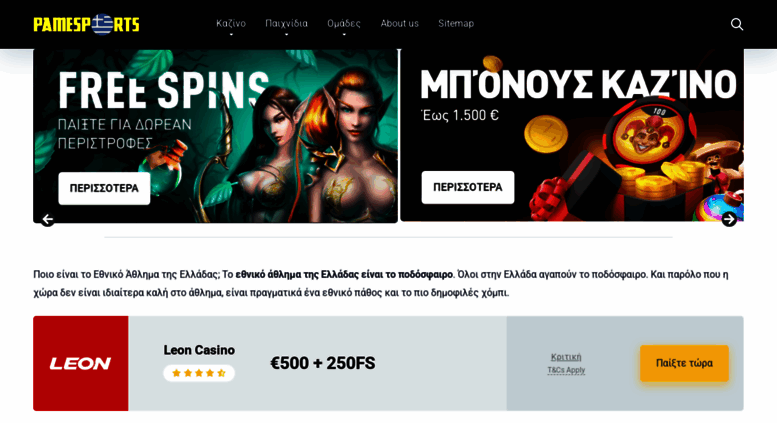Advance carousel with right arrow
This screenshot has width=777, height=423.
(x=729, y=219)
